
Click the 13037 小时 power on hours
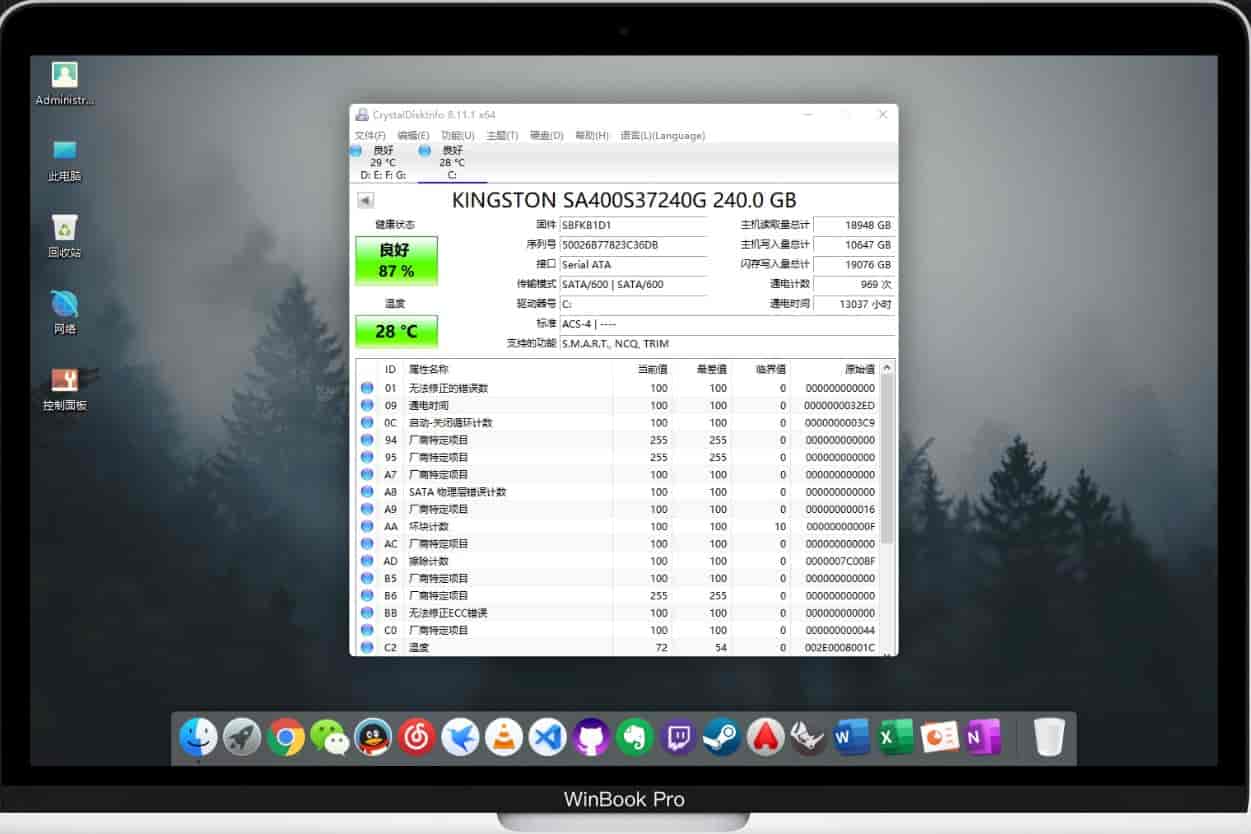click(853, 304)
